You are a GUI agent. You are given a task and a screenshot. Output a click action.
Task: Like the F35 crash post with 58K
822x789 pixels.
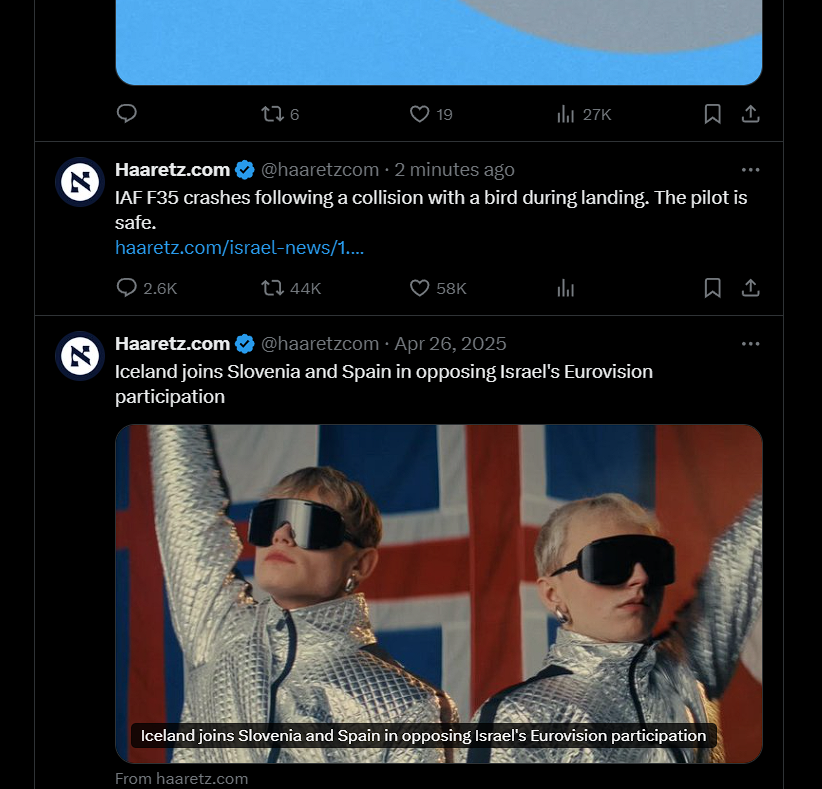click(x=438, y=288)
